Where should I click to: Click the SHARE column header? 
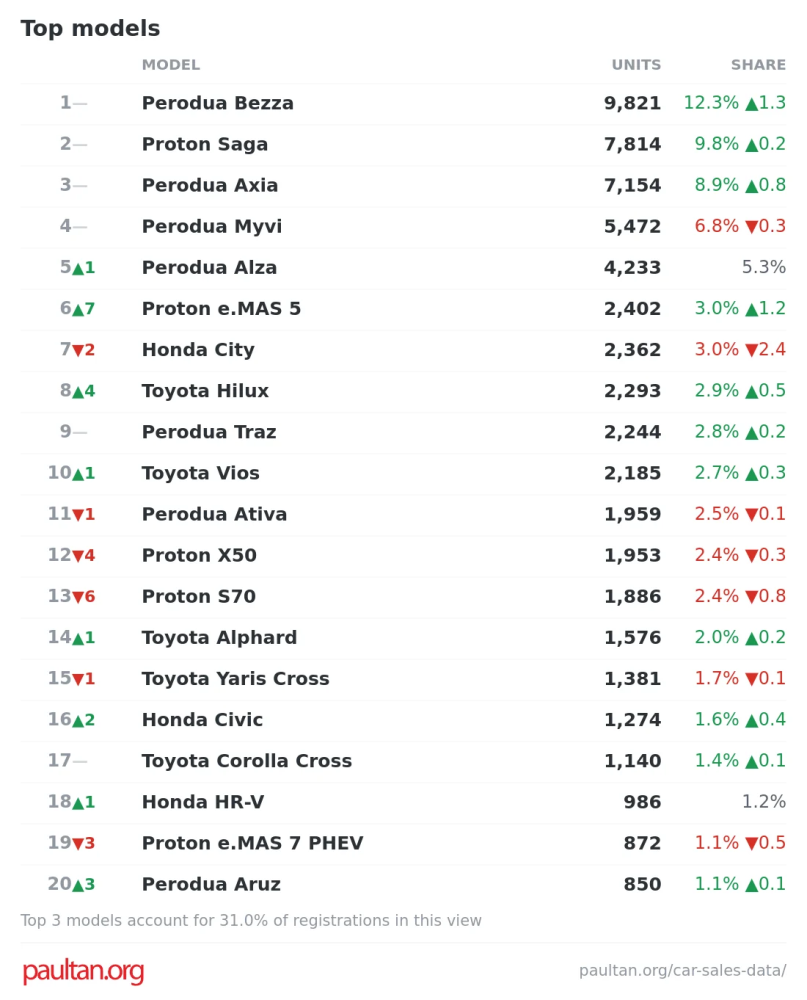[758, 65]
